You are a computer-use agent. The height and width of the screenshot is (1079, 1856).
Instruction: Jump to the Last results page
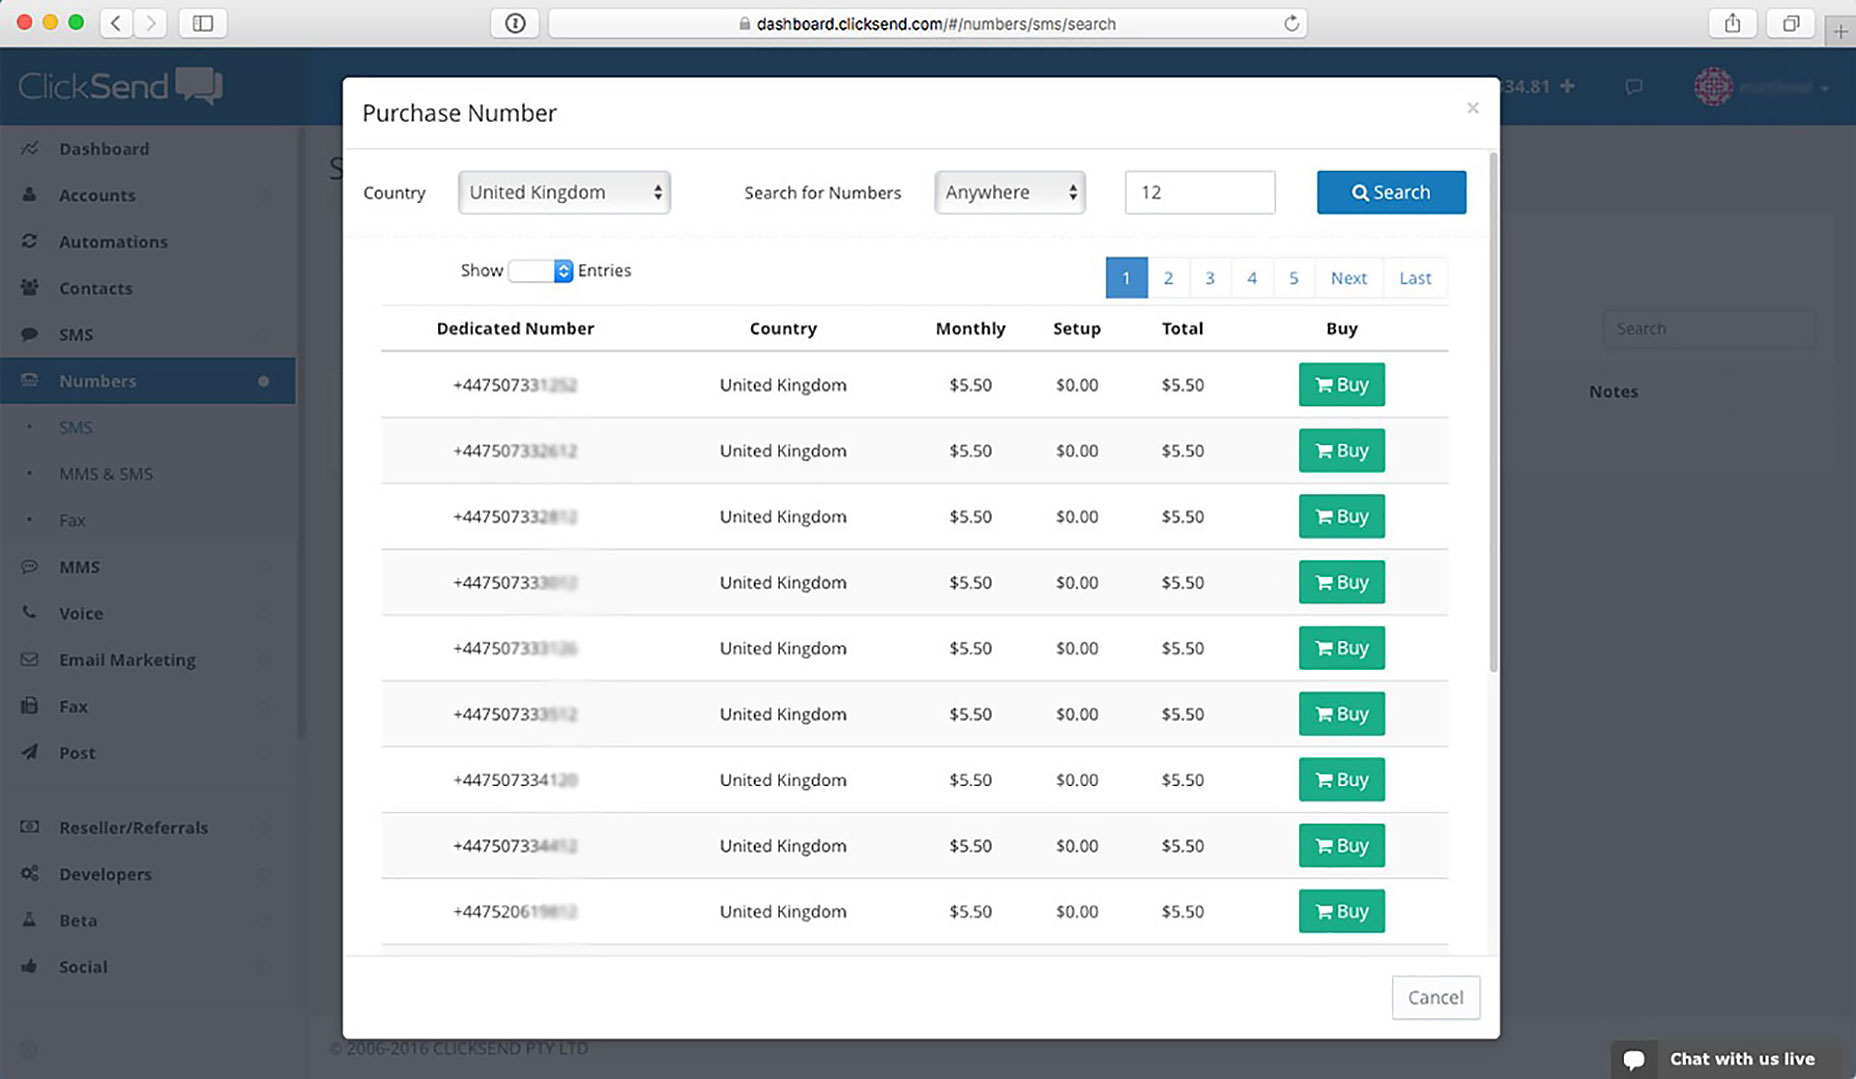click(x=1414, y=278)
